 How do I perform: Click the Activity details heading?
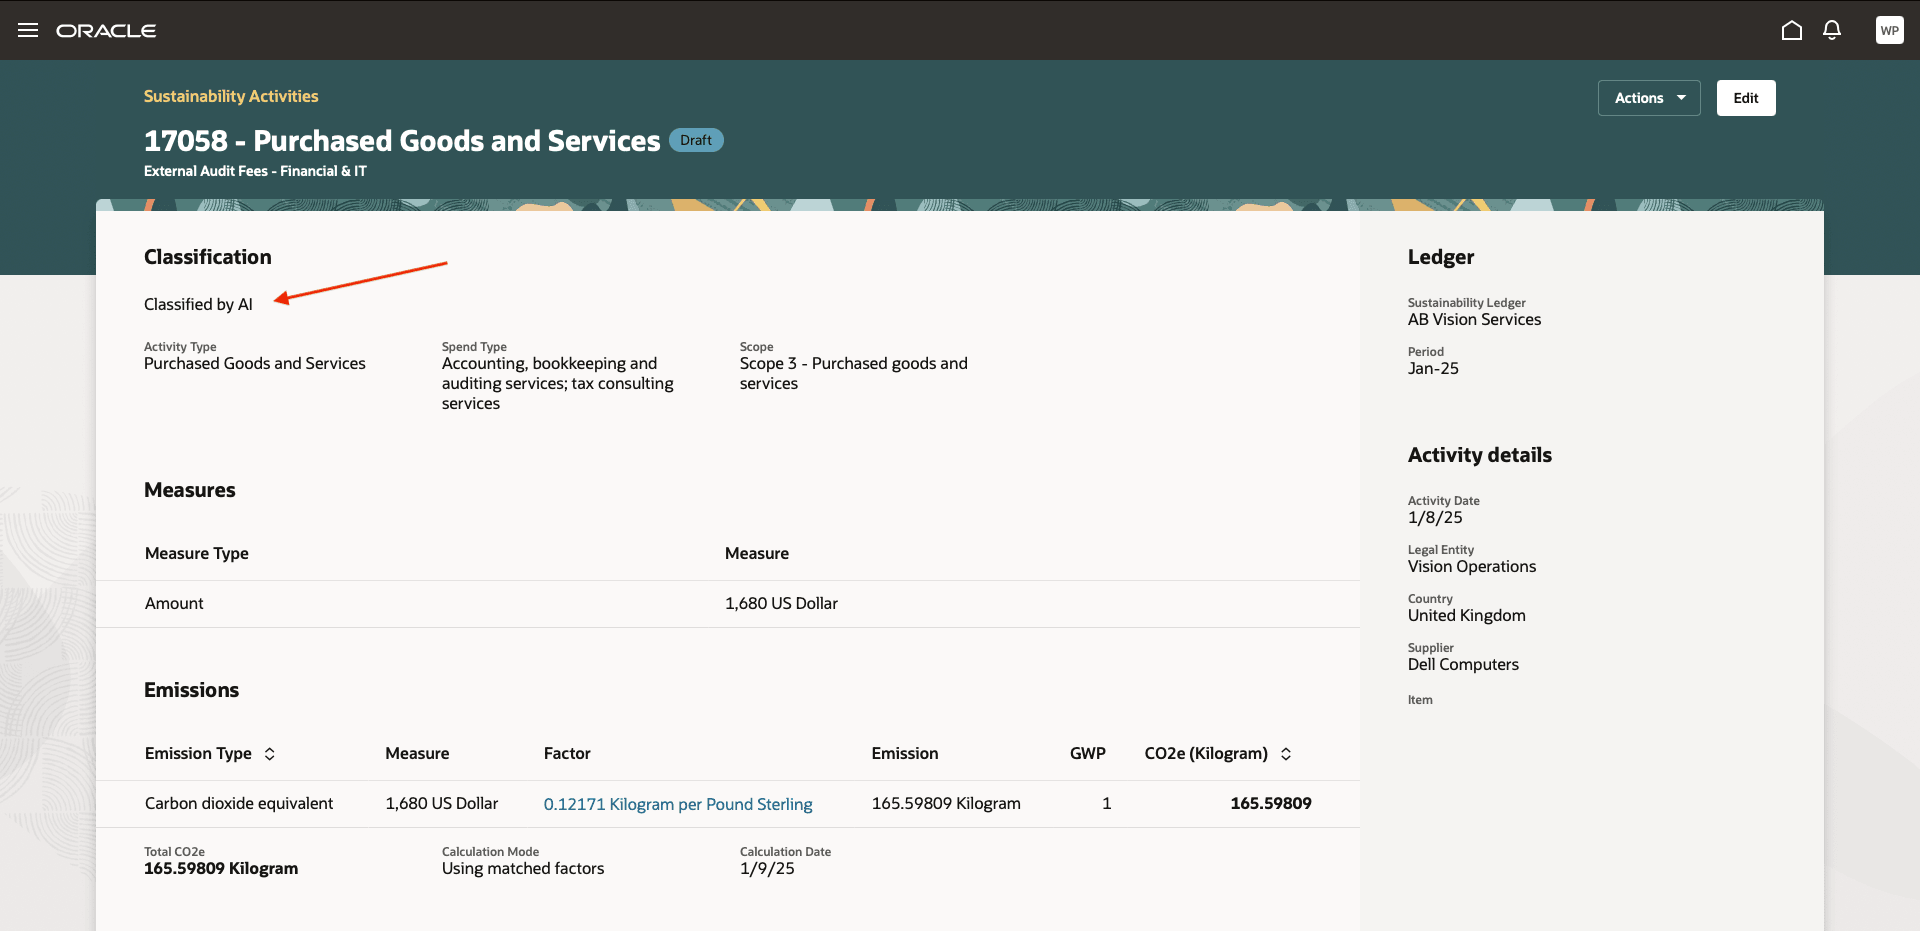click(1480, 455)
